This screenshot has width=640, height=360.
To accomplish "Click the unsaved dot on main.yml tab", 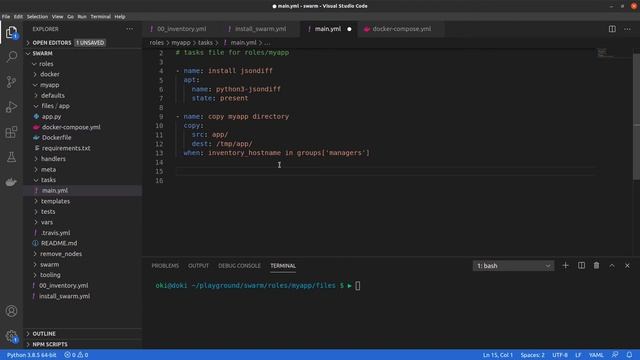I will tap(349, 29).
